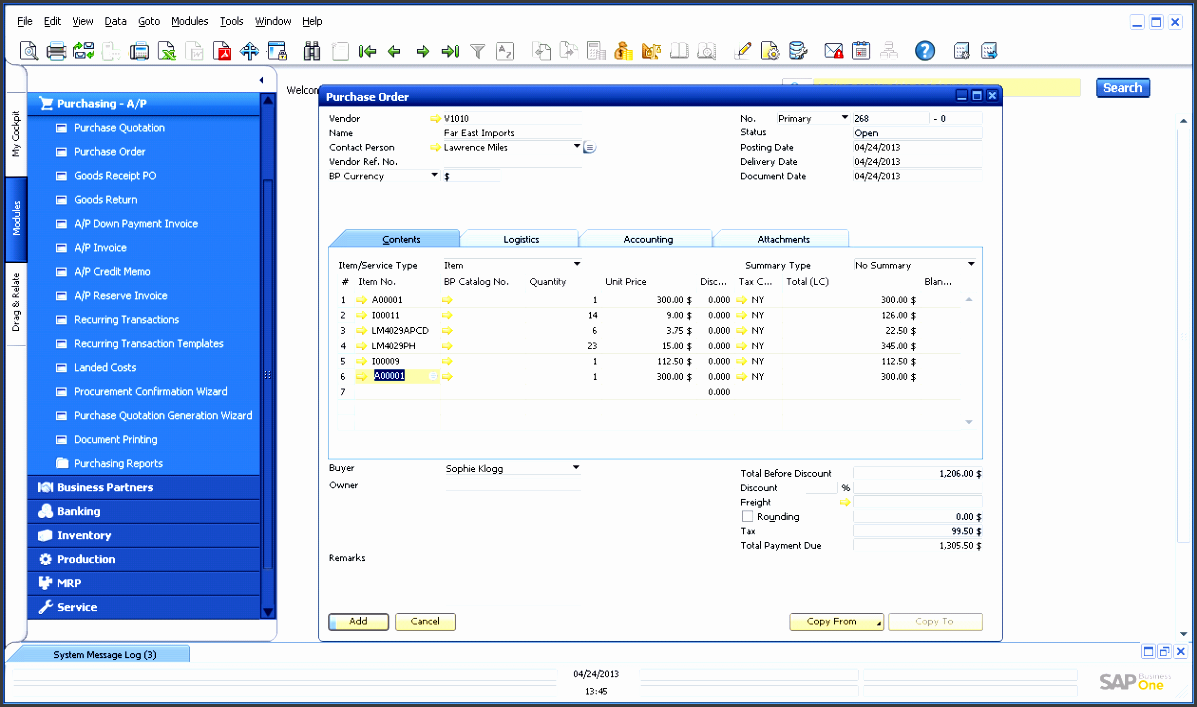Viewport: 1197px width, 707px height.
Task: Click the Gross Profit toolbar icon
Action: coord(651,51)
